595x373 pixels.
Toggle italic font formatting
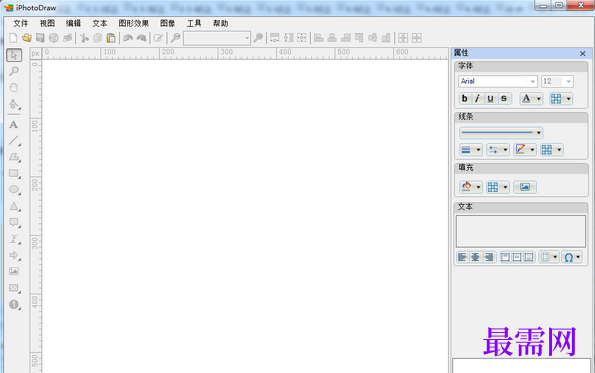click(477, 99)
